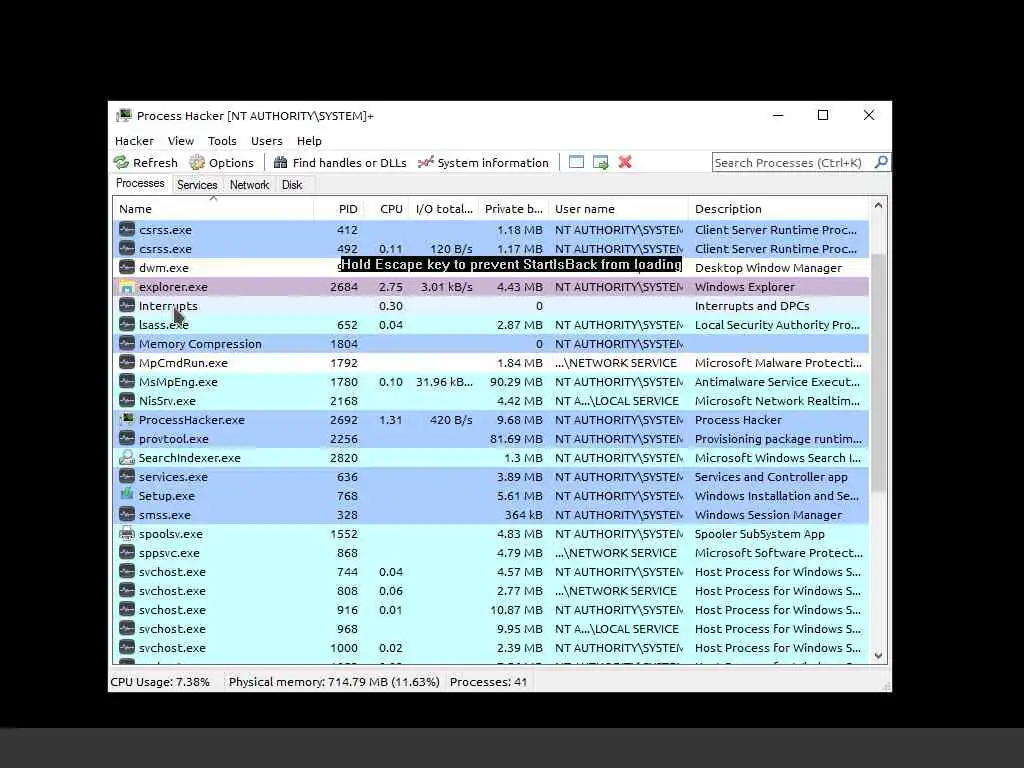Select the smss.exe process icon
The height and width of the screenshot is (768, 1024).
(127, 515)
